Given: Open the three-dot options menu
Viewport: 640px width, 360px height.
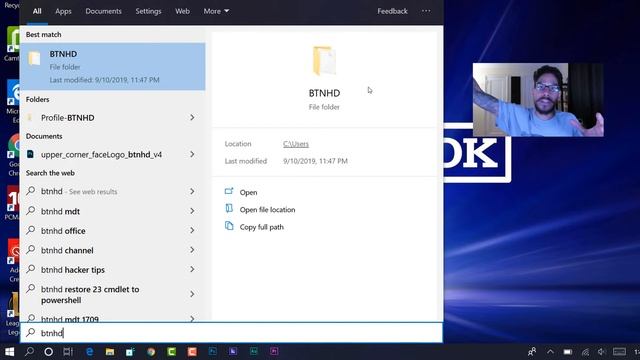Looking at the screenshot, I should pos(426,11).
